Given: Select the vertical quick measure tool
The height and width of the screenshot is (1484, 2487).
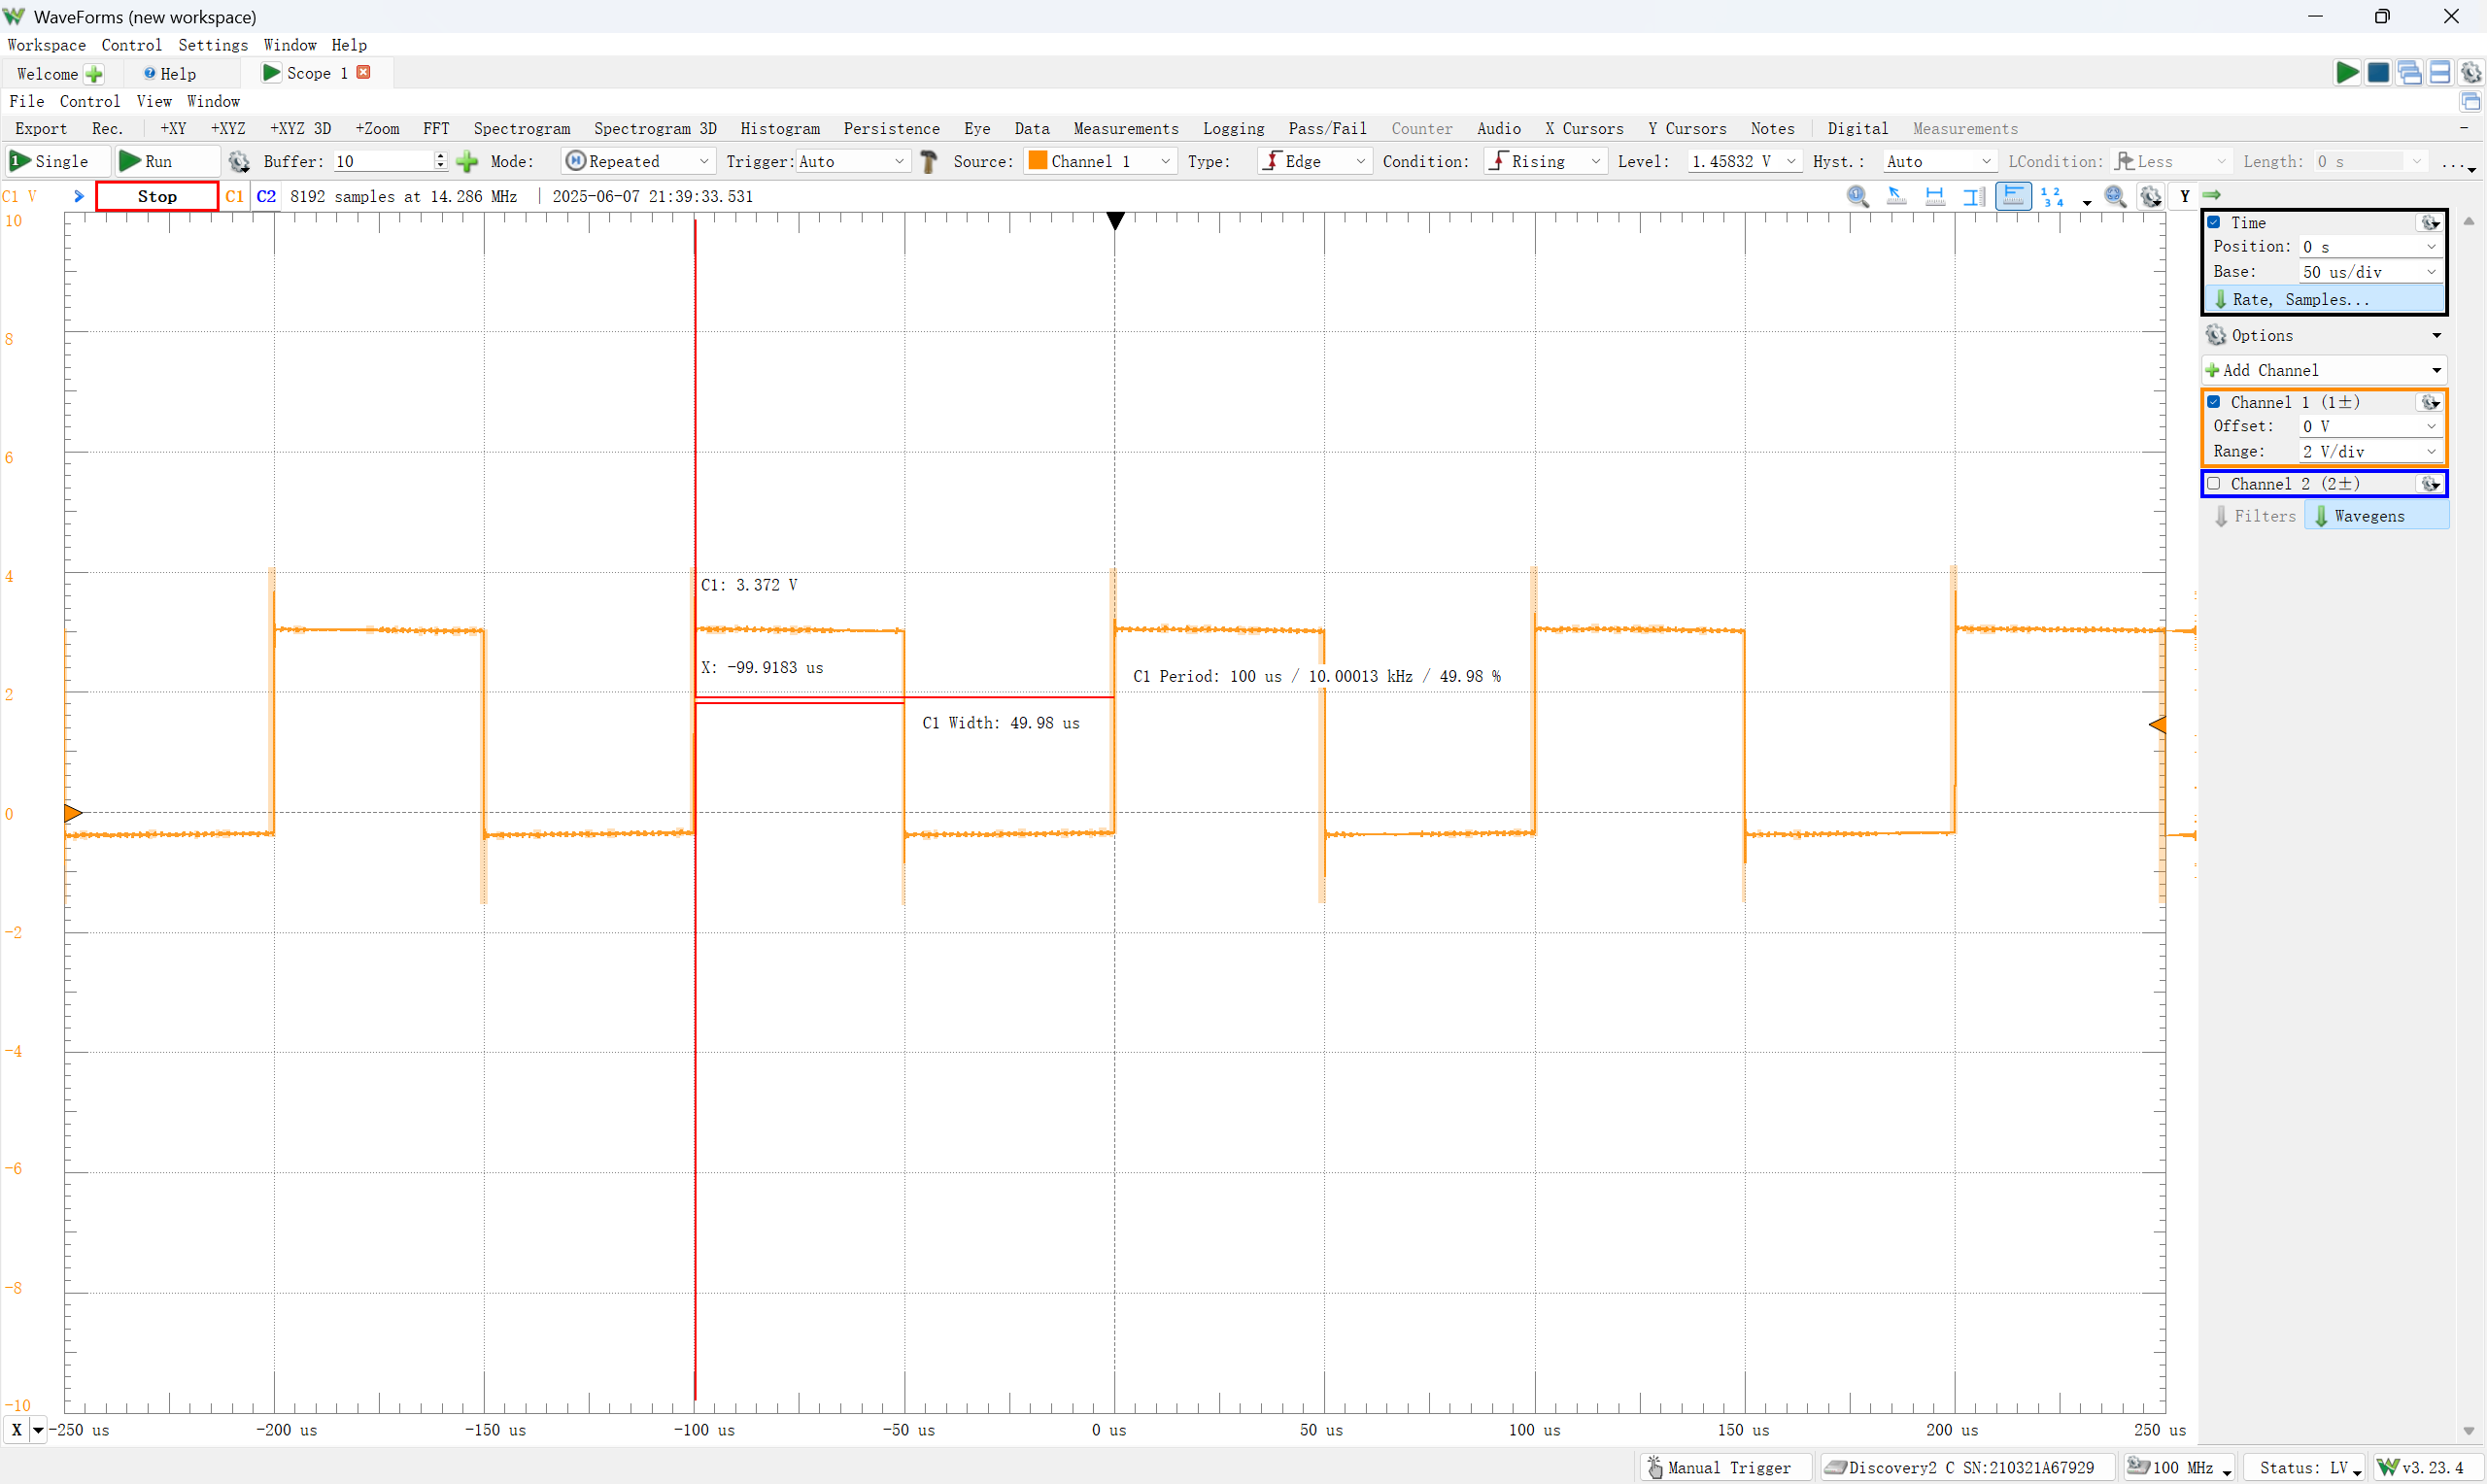Looking at the screenshot, I should [1973, 196].
